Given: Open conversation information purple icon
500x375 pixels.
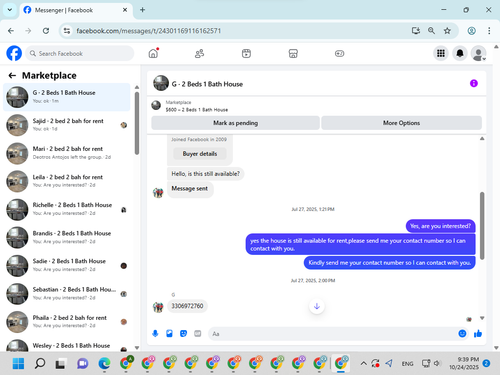Looking at the screenshot, I should pyautogui.click(x=474, y=83).
